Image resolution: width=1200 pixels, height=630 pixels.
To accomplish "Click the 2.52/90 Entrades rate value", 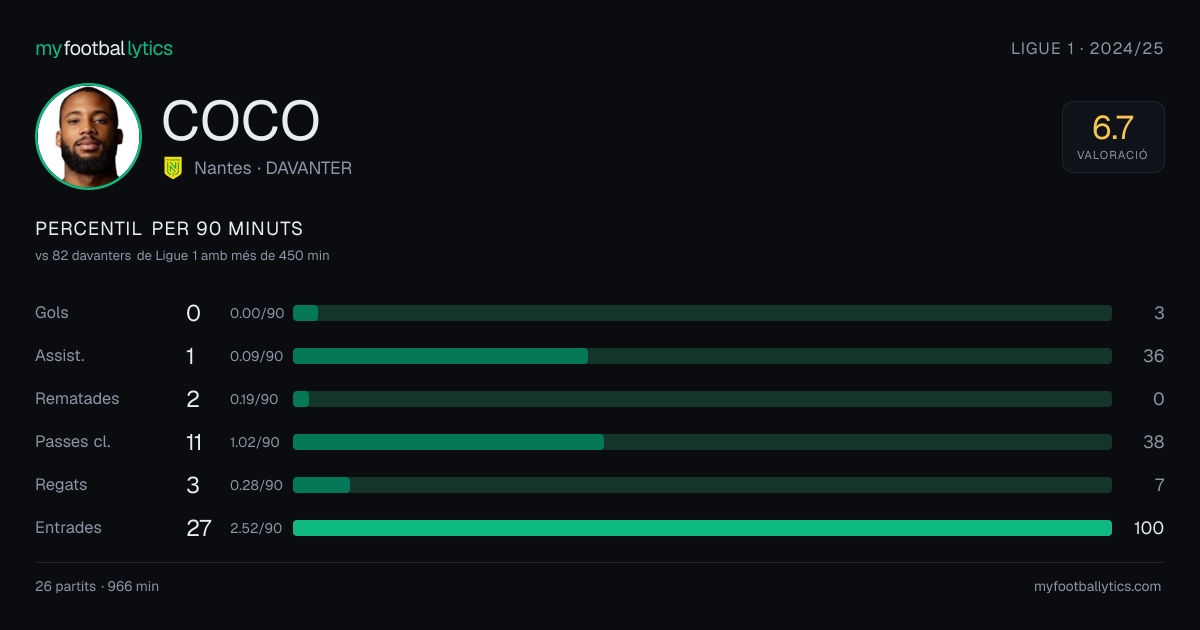I will click(x=256, y=528).
